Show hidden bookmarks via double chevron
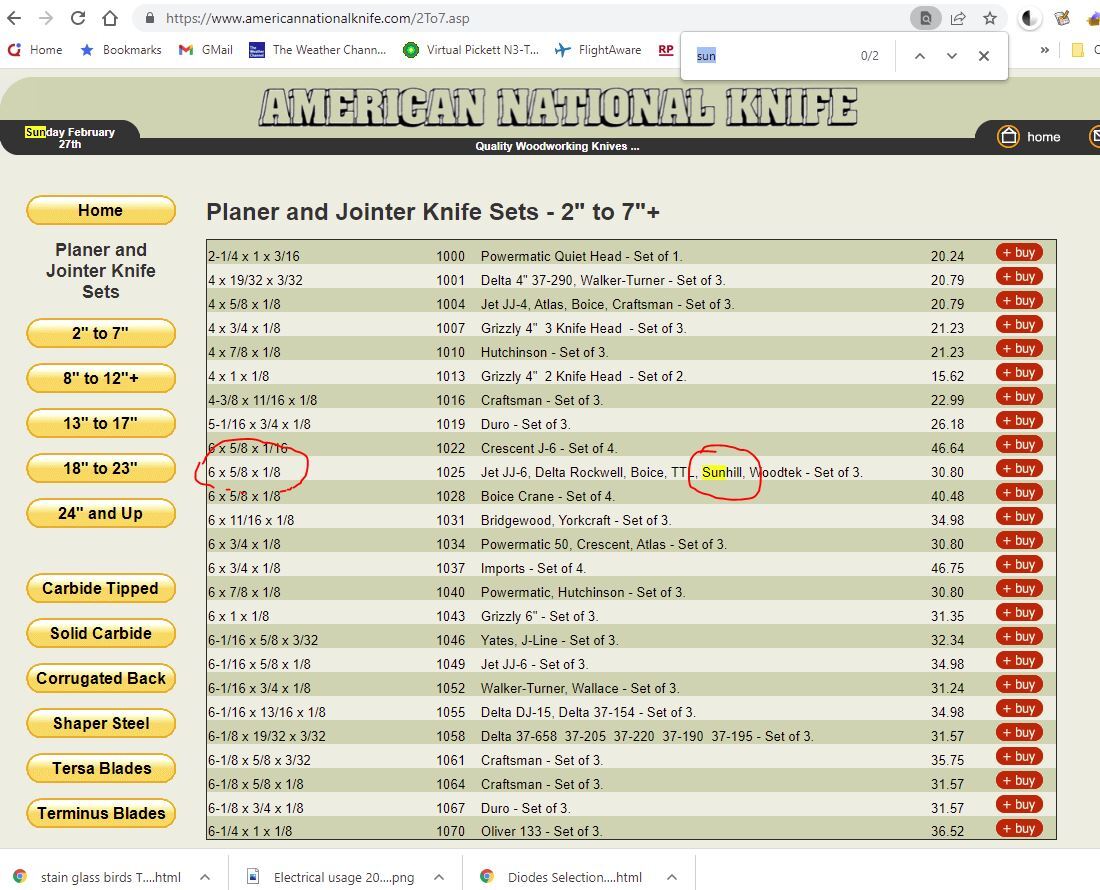 [1045, 50]
